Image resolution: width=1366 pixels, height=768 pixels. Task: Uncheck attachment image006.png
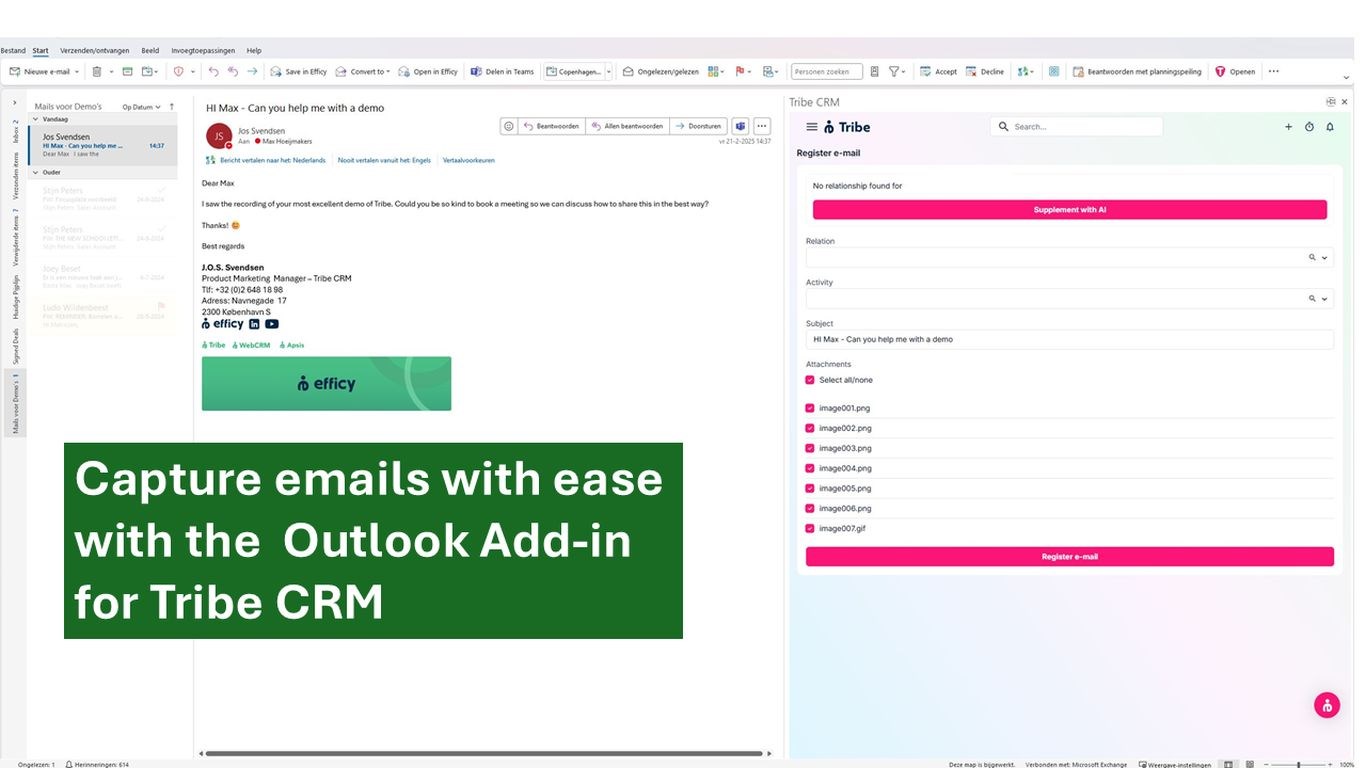[810, 508]
